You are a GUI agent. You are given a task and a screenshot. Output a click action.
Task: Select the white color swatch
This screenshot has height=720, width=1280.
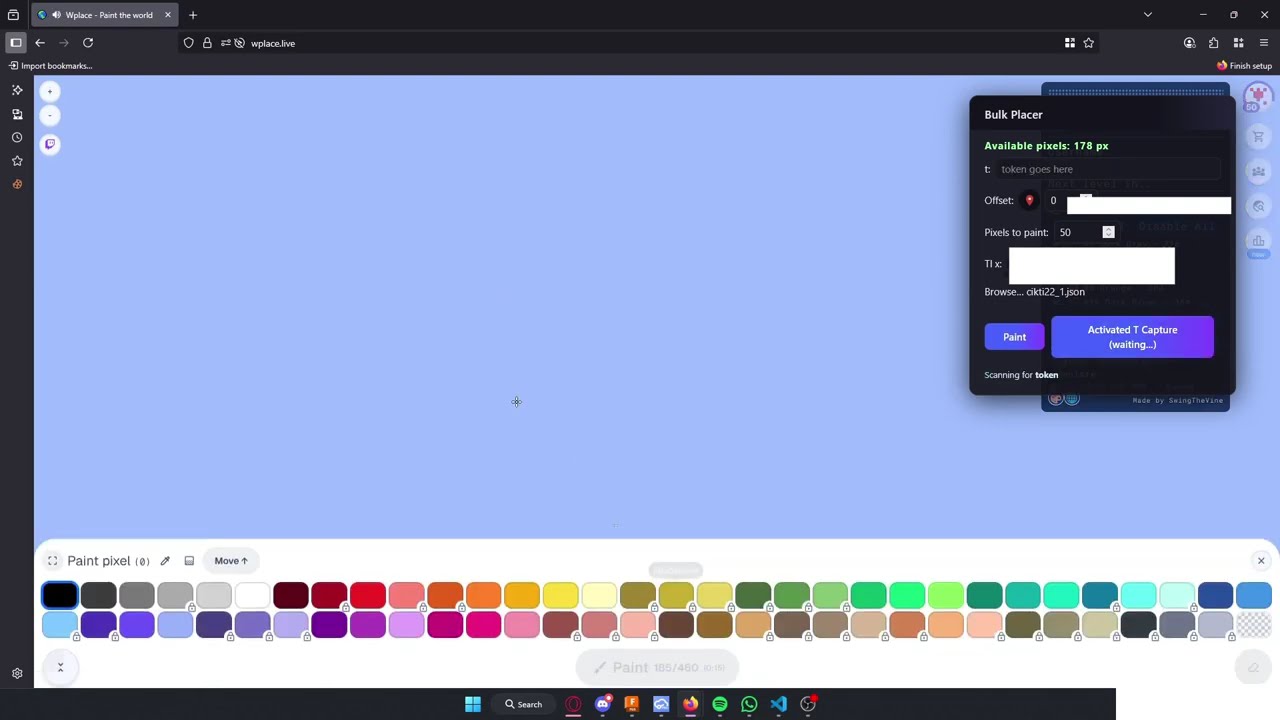(x=252, y=596)
